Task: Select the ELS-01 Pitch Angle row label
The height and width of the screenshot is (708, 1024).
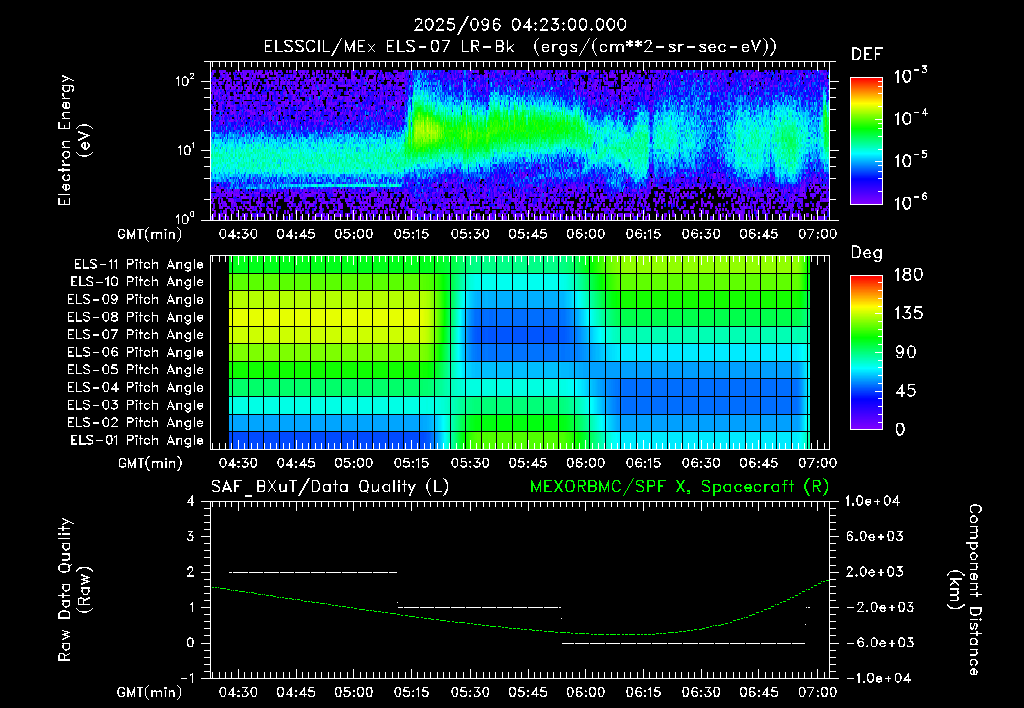Action: (x=137, y=440)
